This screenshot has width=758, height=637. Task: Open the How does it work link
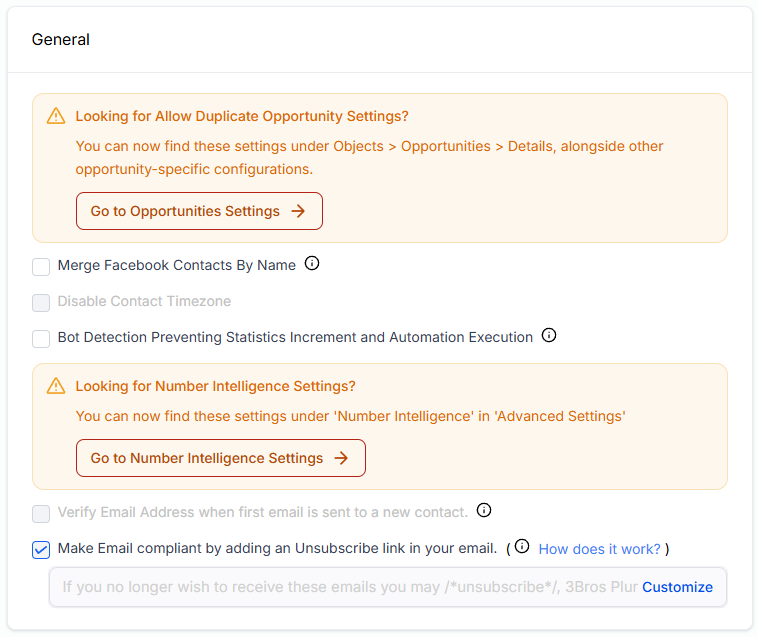[599, 549]
